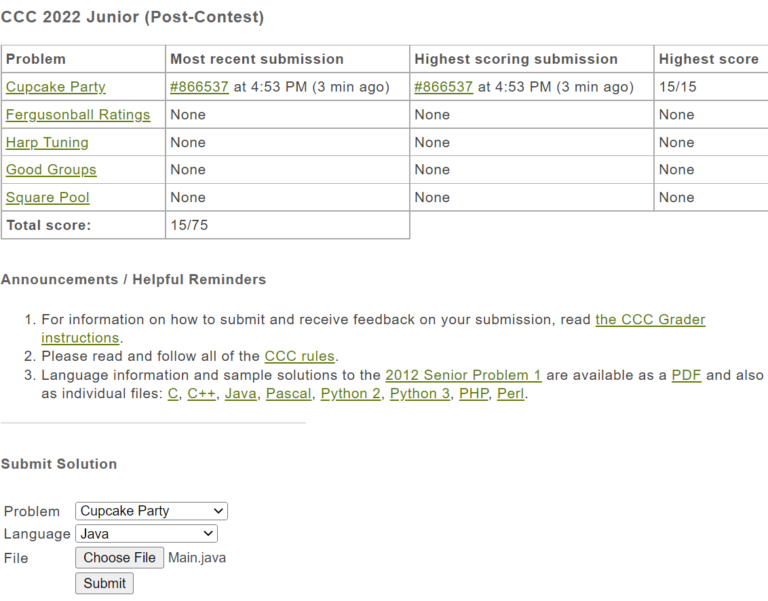
Task: Expand the Language dropdown showing Java
Action: pyautogui.click(x=146, y=534)
